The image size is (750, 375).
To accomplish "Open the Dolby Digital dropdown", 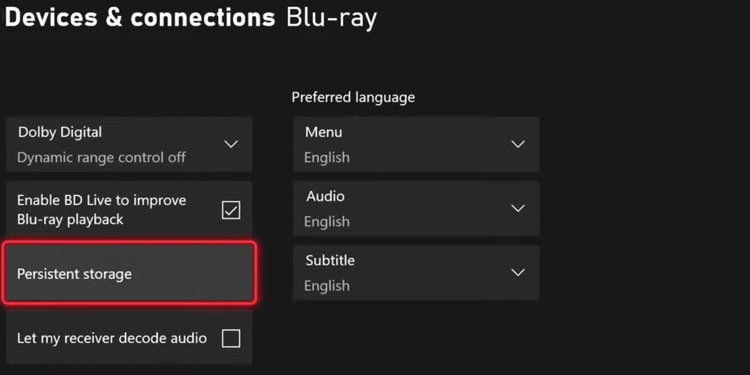I will point(129,144).
